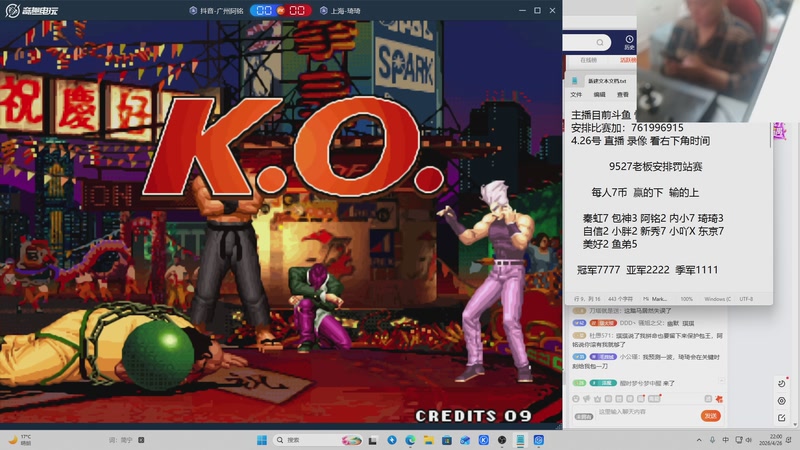Open the night-mode moon icon in the right sidebar

click(x=782, y=383)
